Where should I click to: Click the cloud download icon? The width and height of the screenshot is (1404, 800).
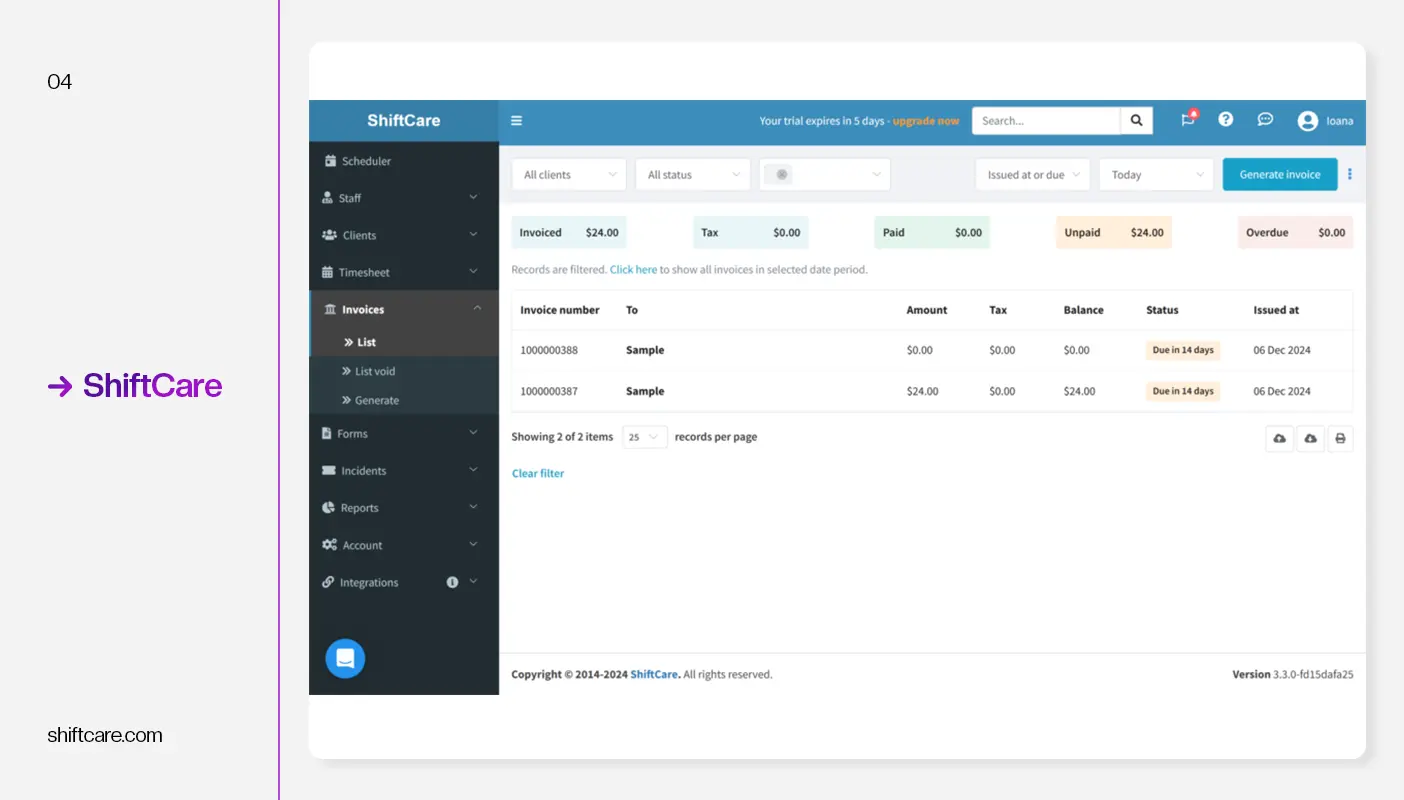(x=1310, y=438)
